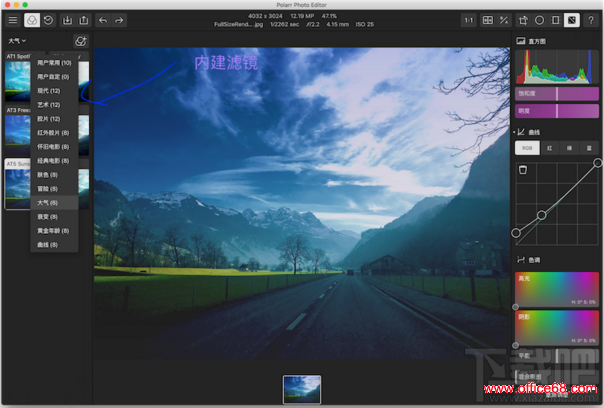The height and width of the screenshot is (408, 604).
Task: Apply the AT1 Spotlight filter thumbnail
Action: (x=17, y=77)
